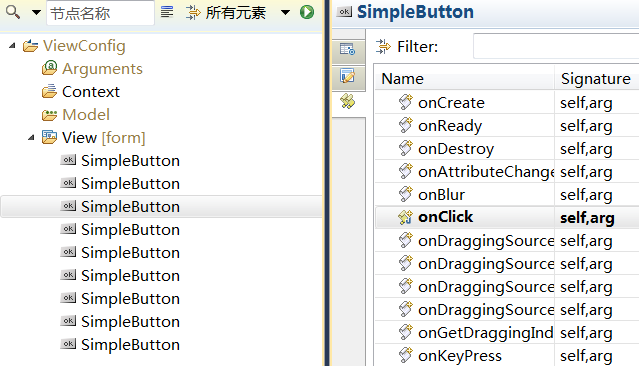The width and height of the screenshot is (639, 366).
Task: Click the text-lines icon after 节点名称 field
Action: pos(167,12)
